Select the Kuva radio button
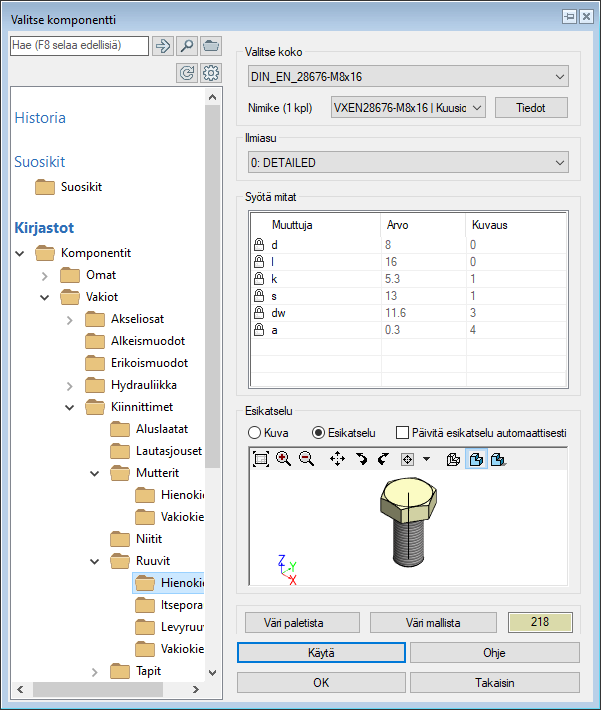 [x=254, y=433]
